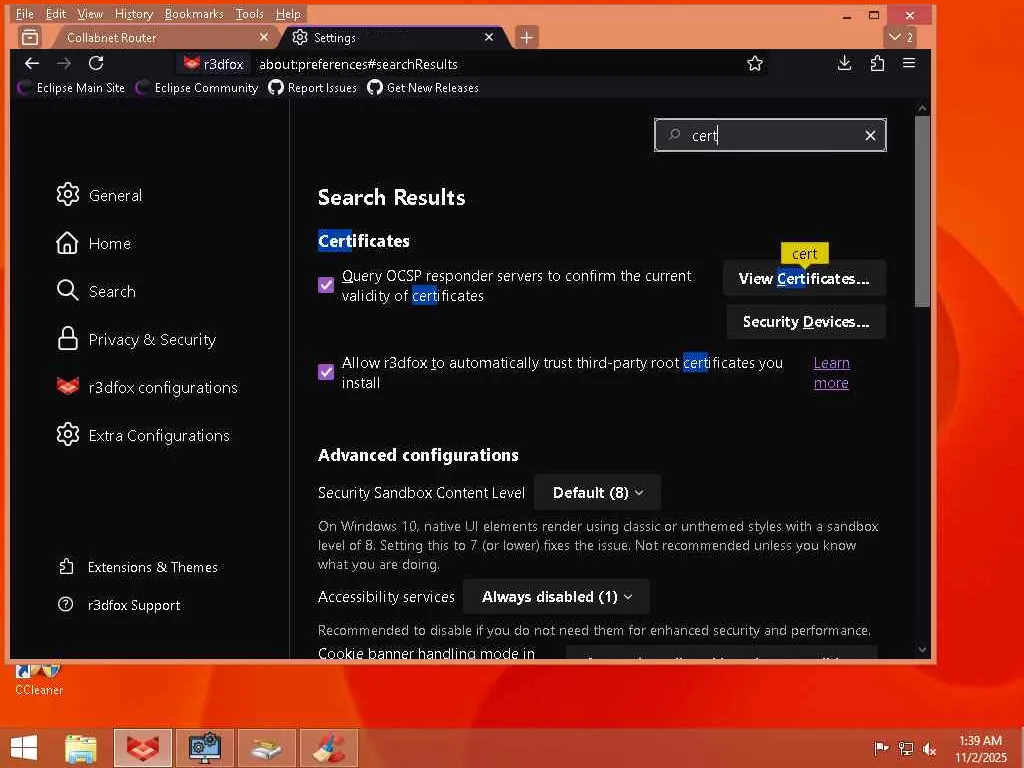Click the View Certificates button
Viewport: 1024px width, 768px height.
(x=804, y=279)
